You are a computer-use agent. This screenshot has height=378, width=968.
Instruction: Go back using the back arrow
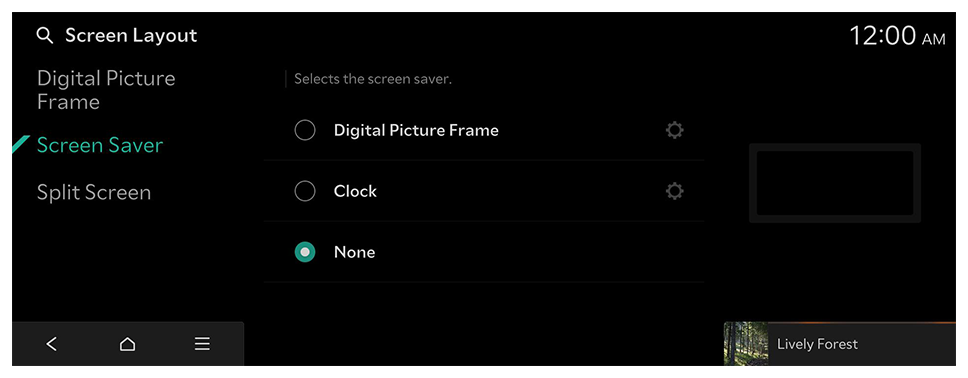point(52,344)
